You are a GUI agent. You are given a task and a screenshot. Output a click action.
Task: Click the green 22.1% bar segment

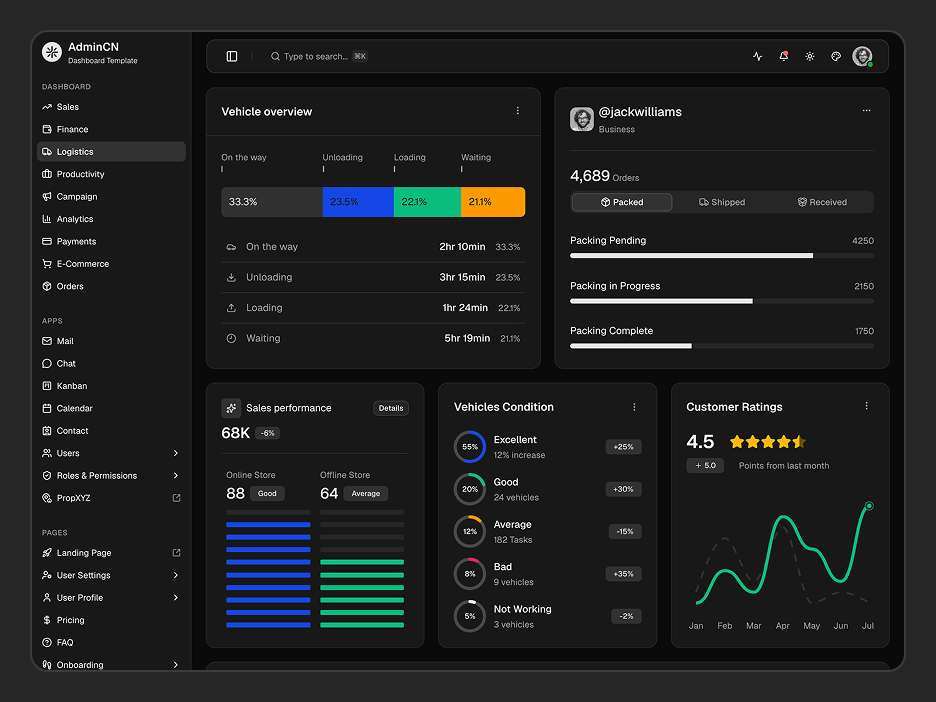[x=427, y=202]
